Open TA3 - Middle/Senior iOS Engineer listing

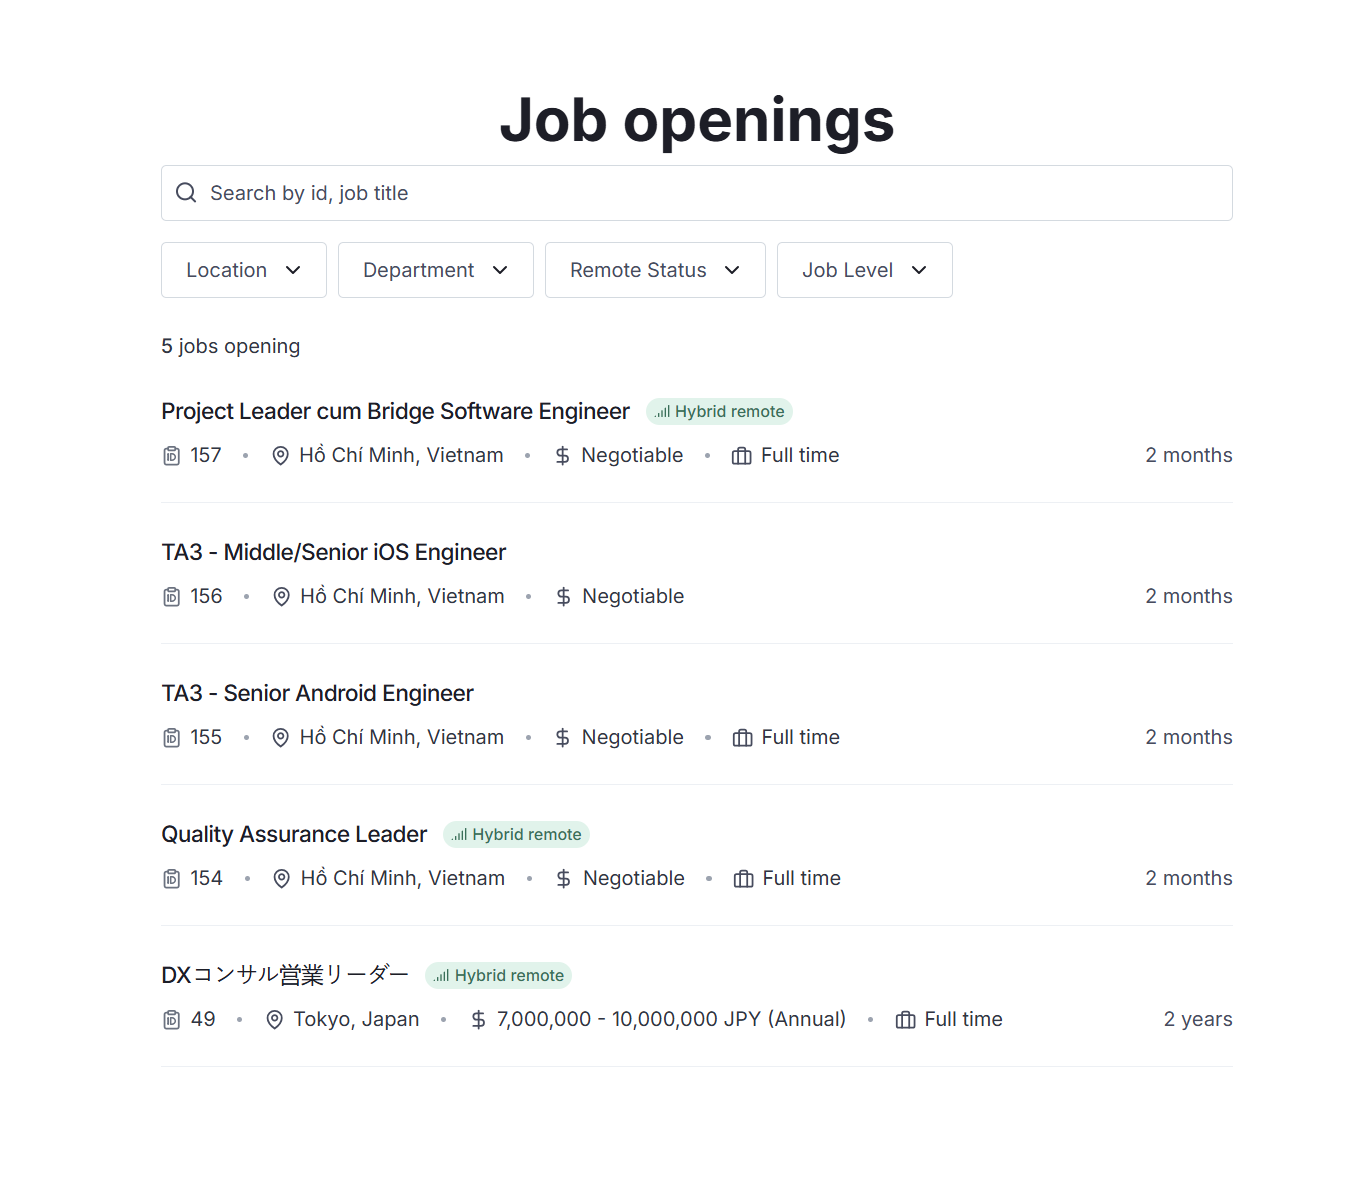coord(334,553)
